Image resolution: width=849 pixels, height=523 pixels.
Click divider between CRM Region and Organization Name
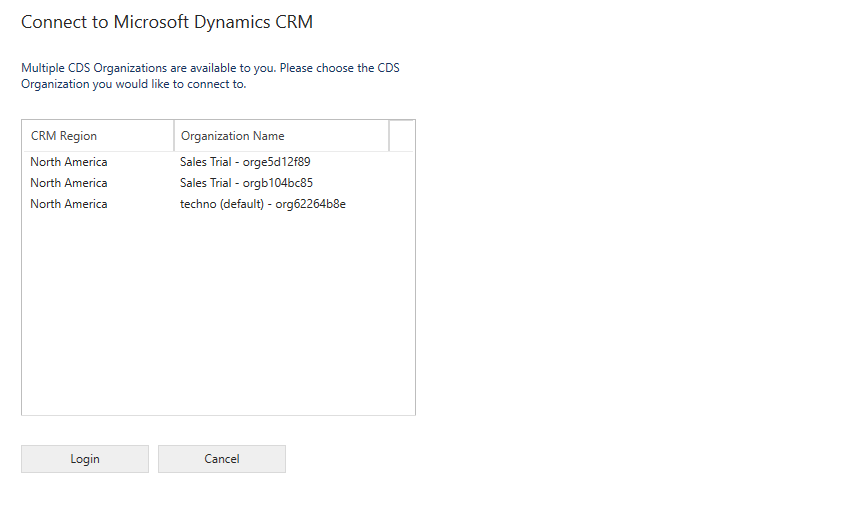(174, 136)
